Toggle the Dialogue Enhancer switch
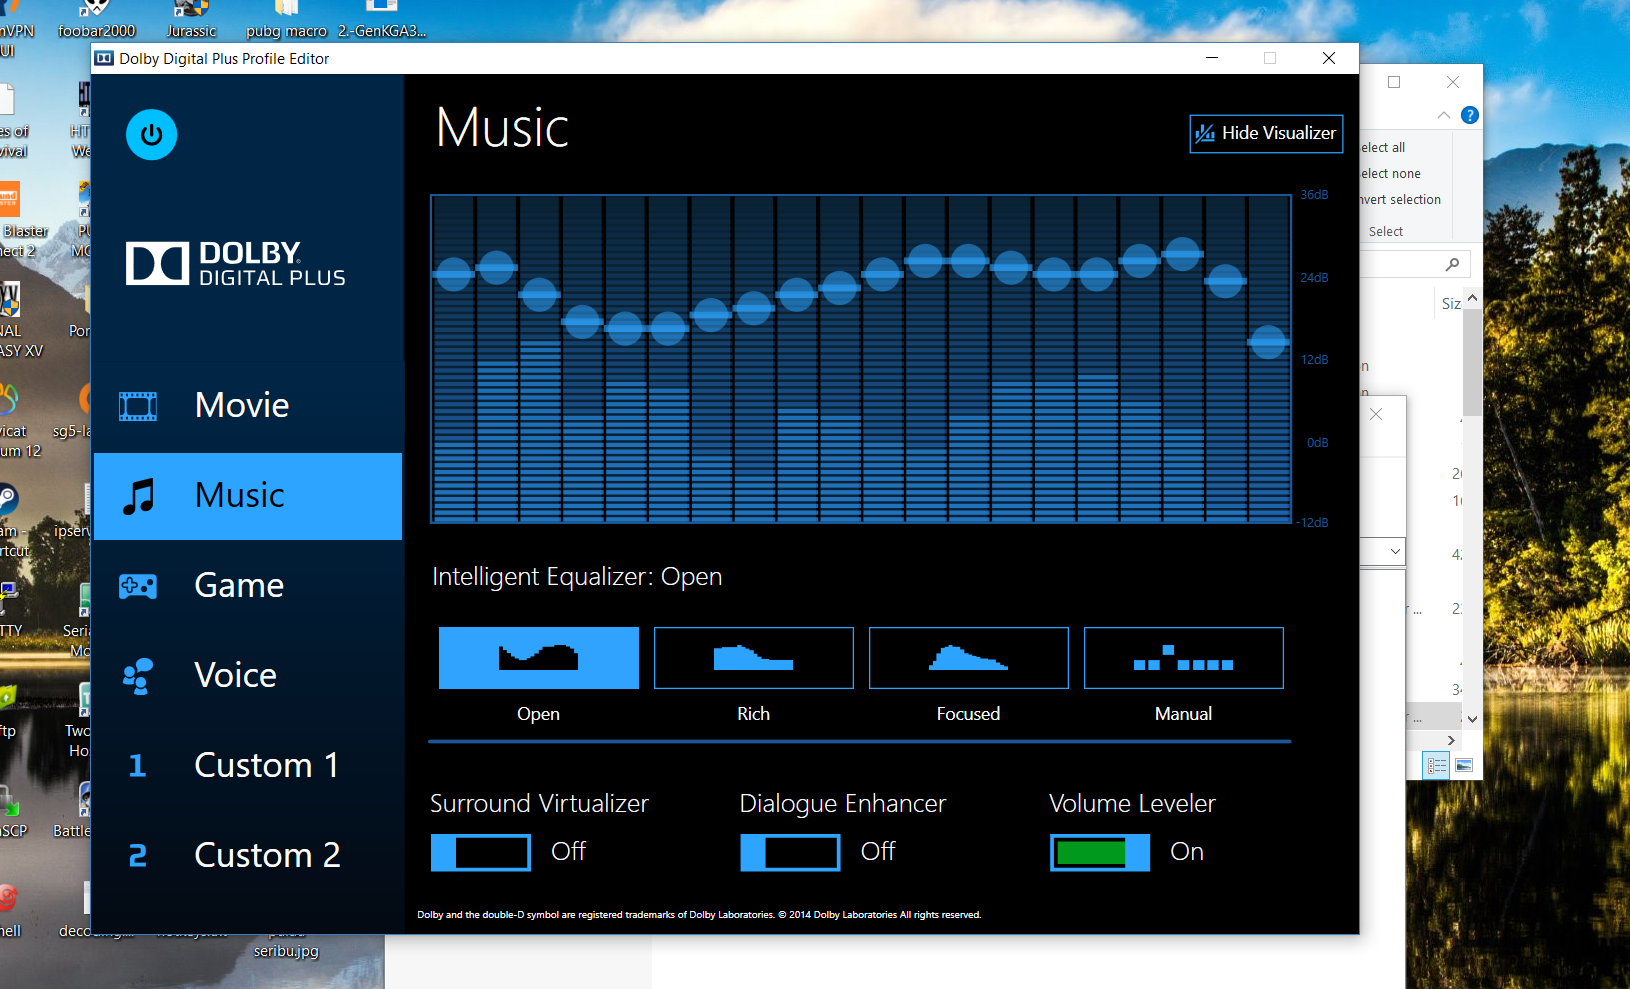This screenshot has width=1630, height=989. tap(790, 853)
